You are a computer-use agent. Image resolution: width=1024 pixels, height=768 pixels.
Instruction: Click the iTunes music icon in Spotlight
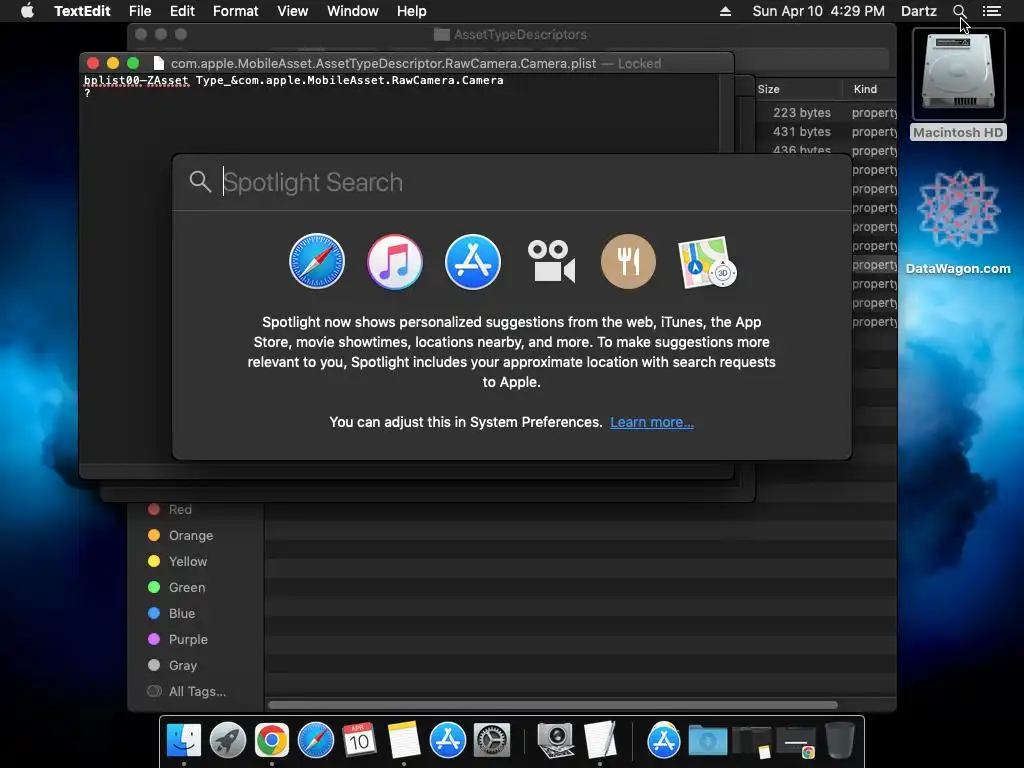(x=394, y=261)
